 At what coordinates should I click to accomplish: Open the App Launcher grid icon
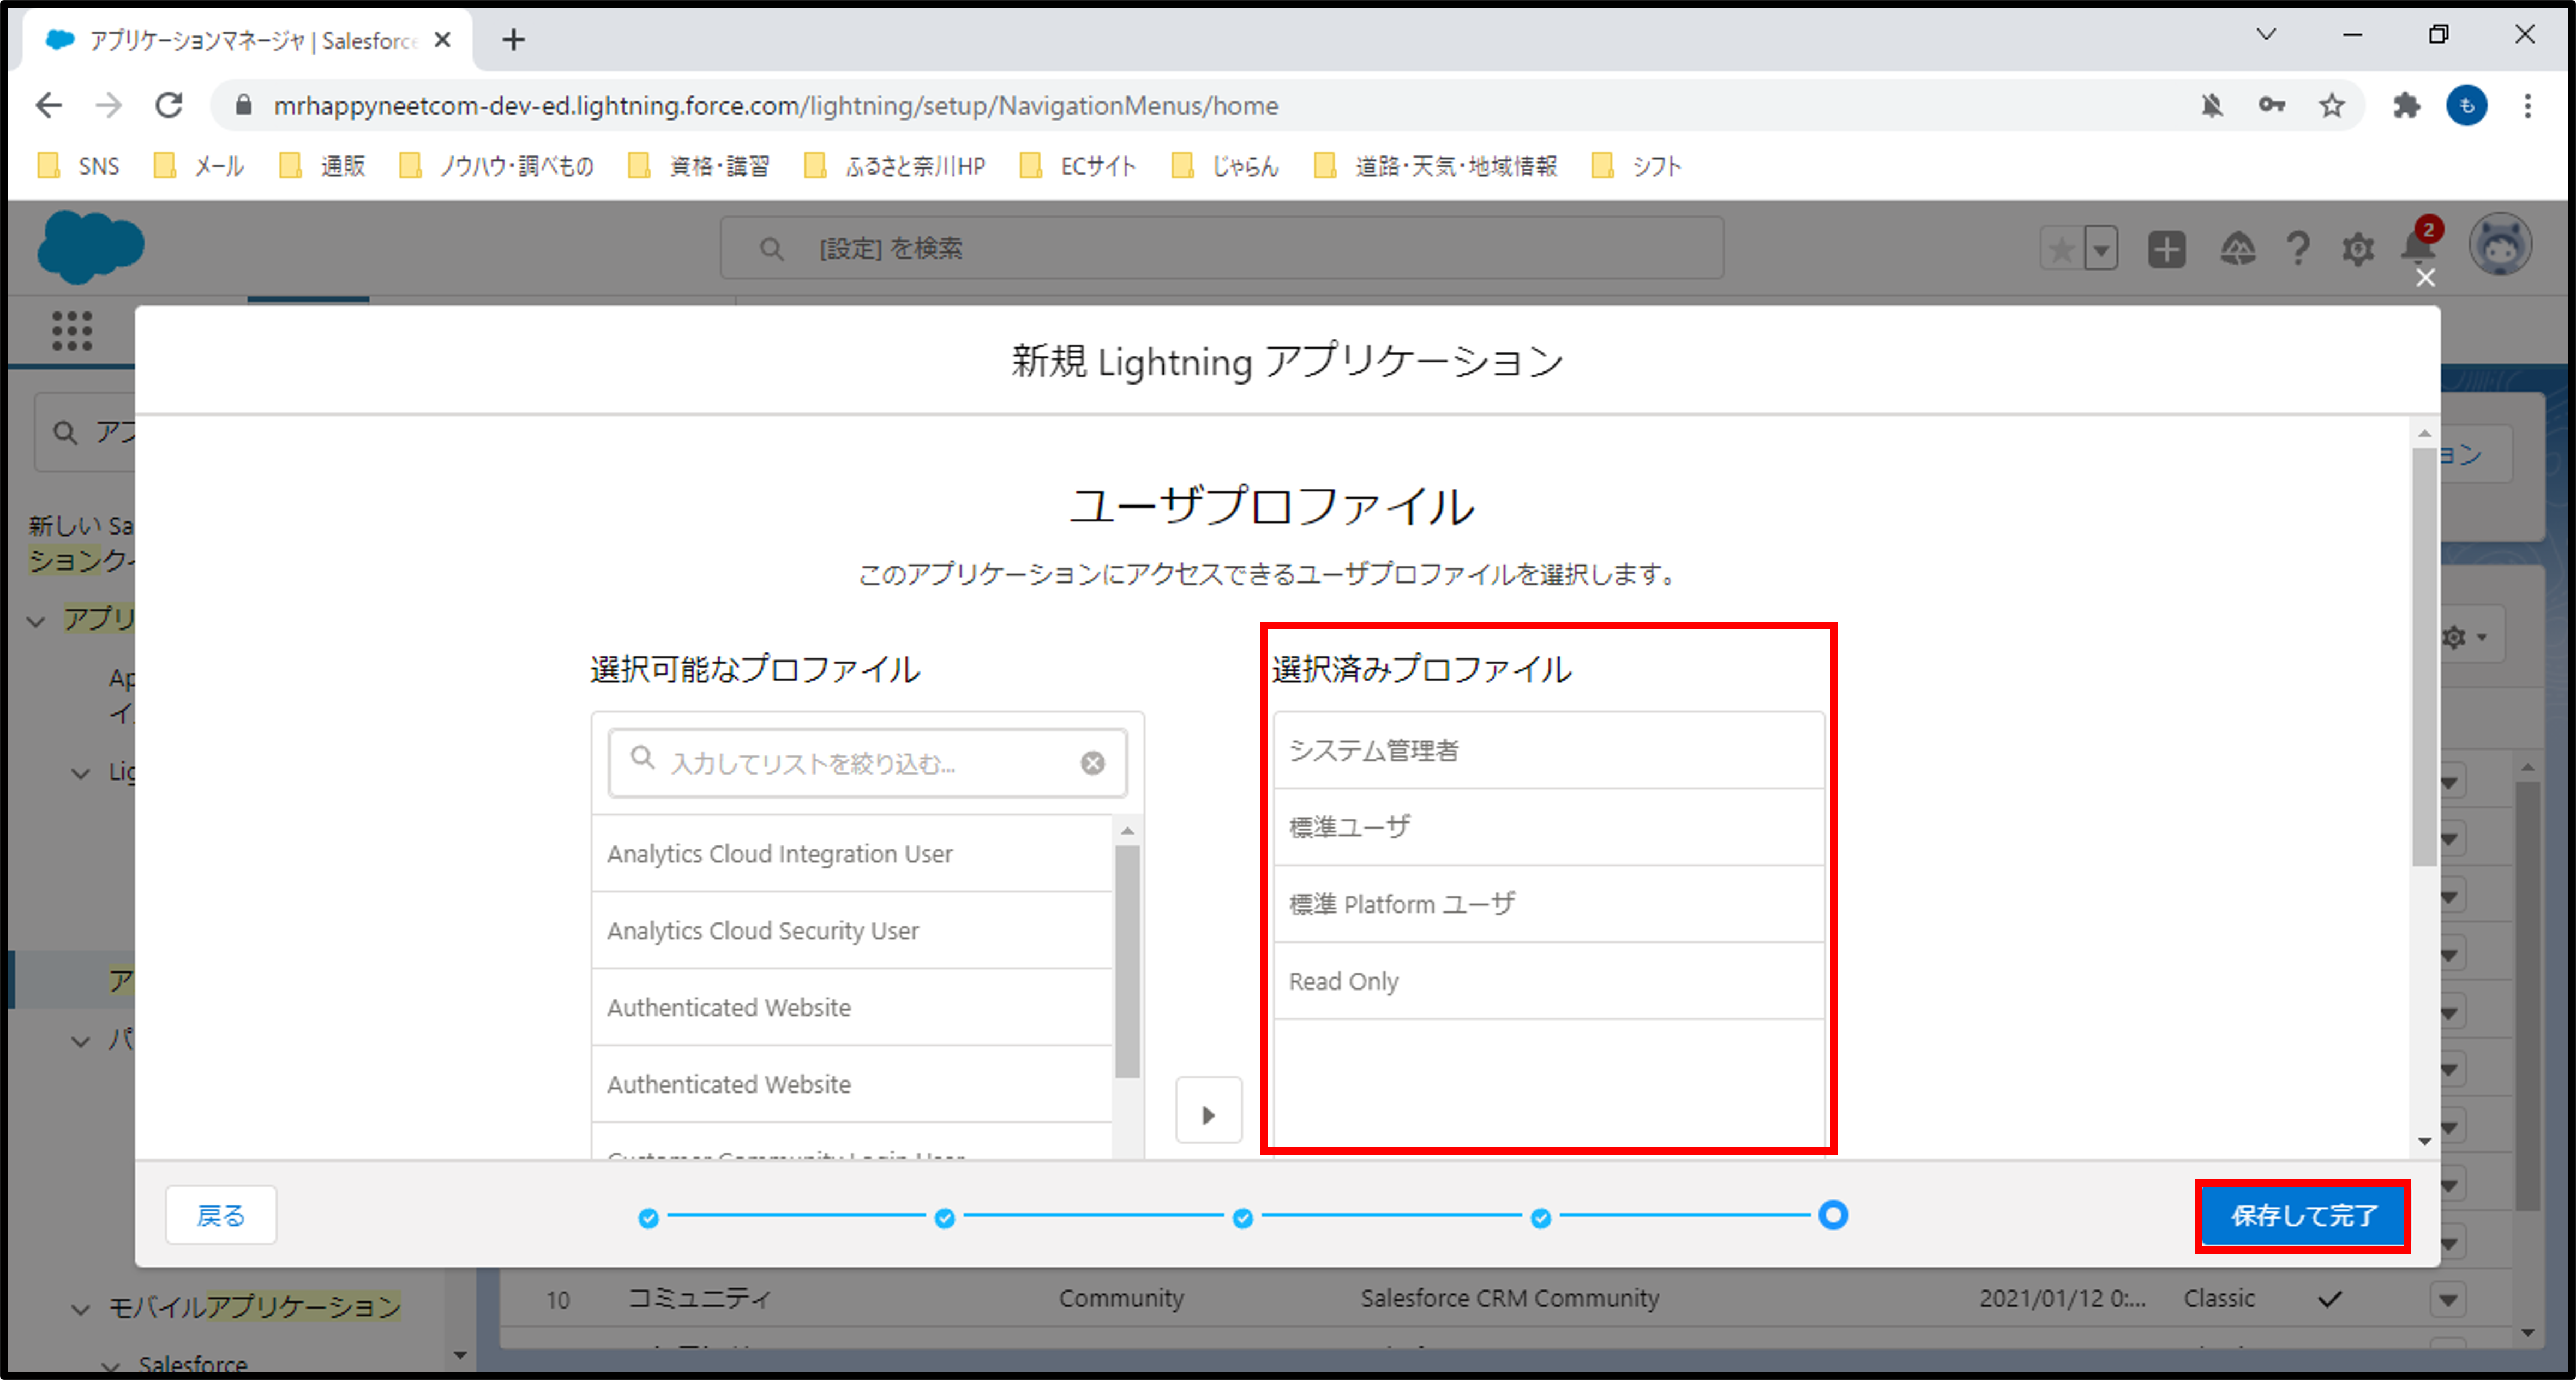click(72, 331)
